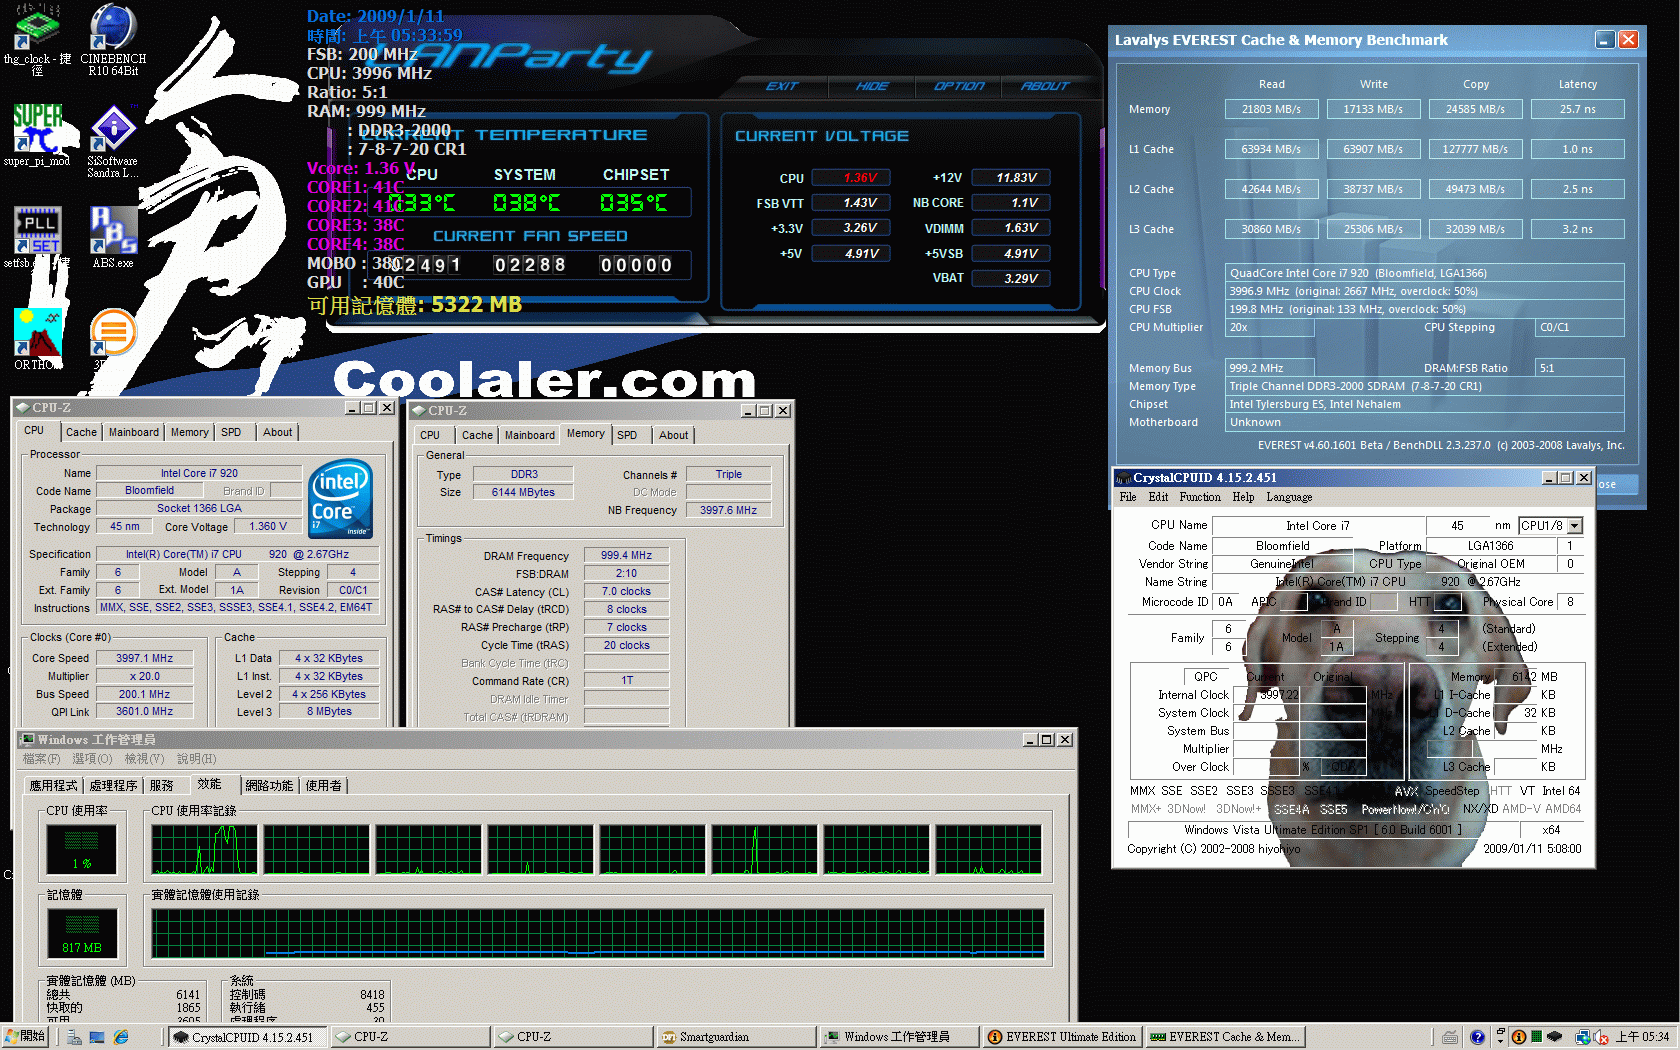
Task: Click the Start button on taskbar
Action: [25, 1037]
